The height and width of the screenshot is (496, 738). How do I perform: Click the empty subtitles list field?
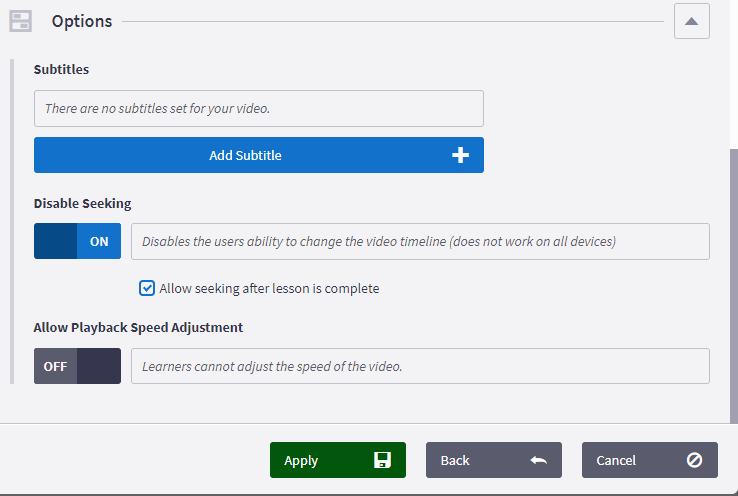pos(258,108)
